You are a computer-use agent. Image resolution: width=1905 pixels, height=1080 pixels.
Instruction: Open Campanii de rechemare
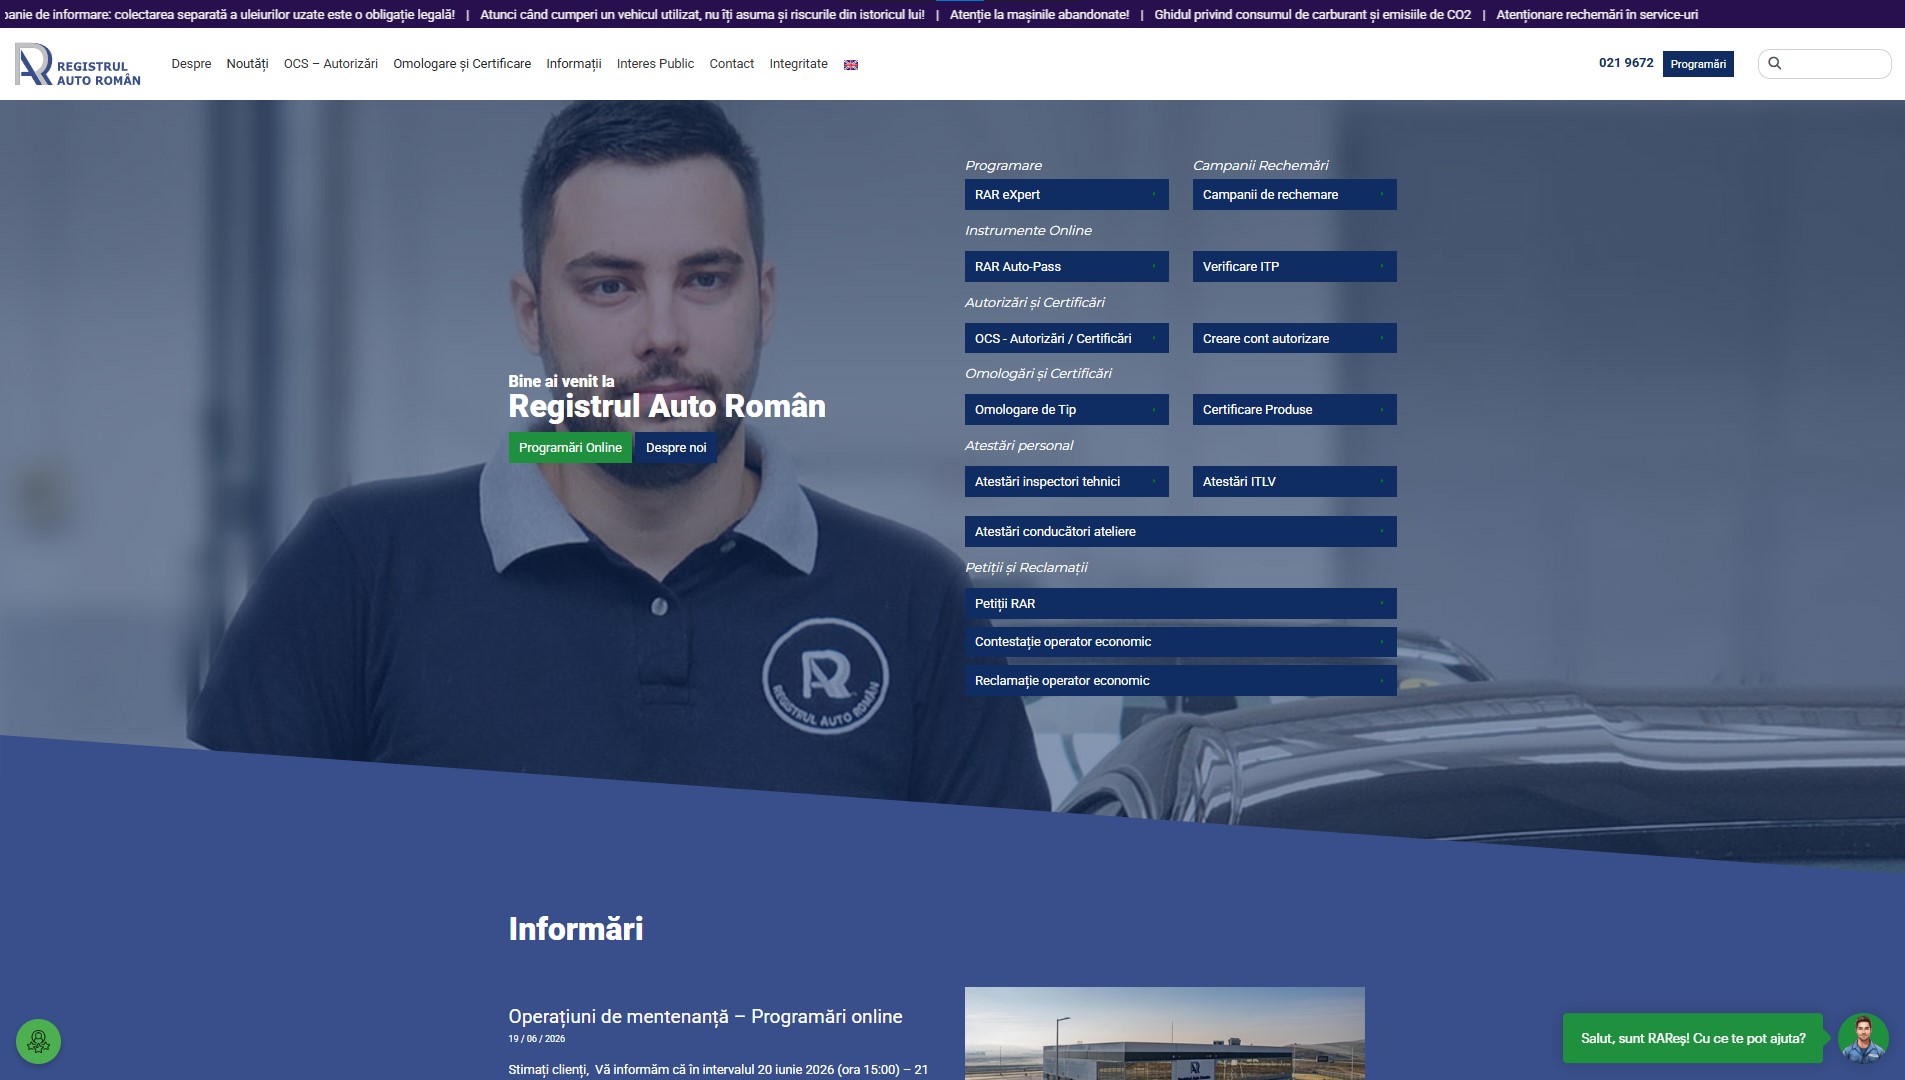pos(1294,195)
